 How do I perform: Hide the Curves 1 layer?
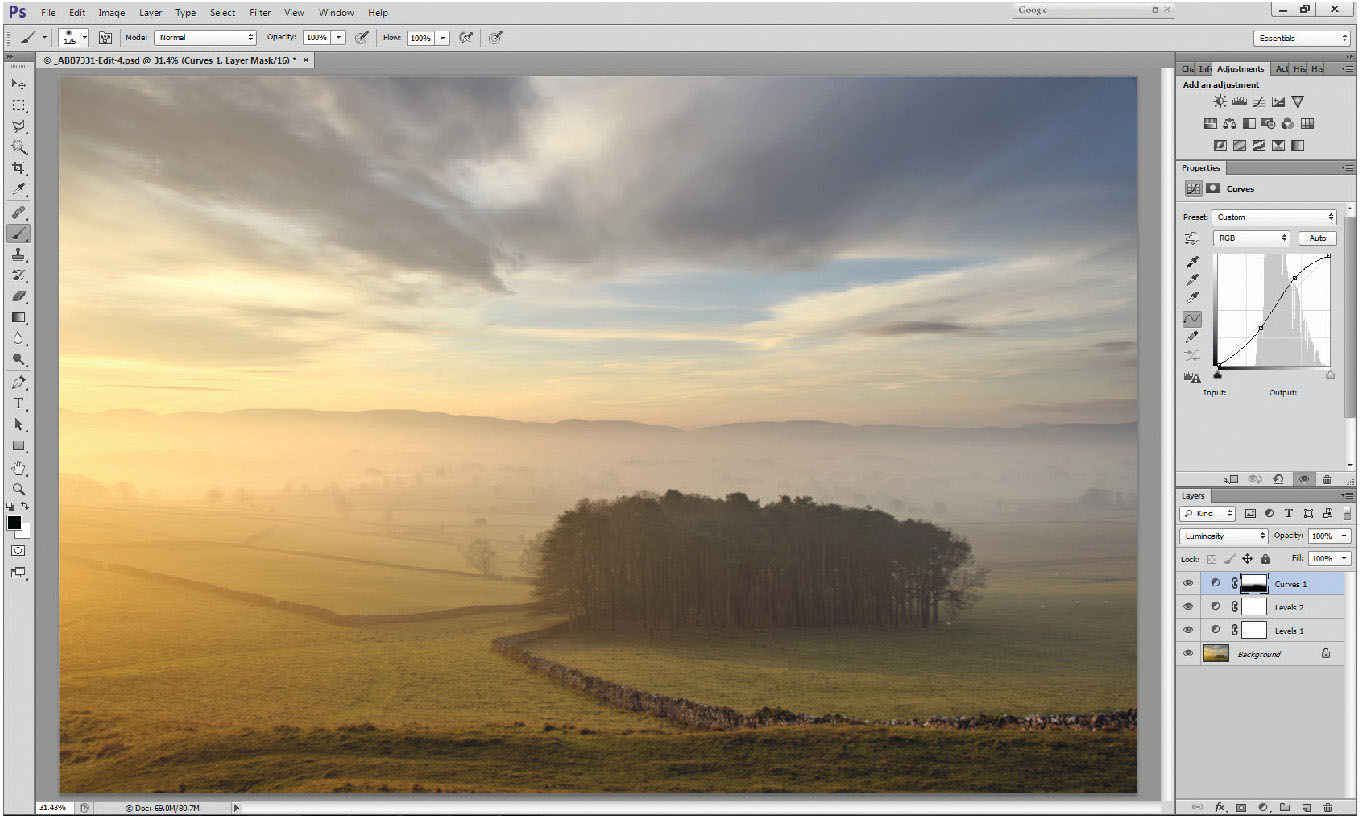[1188, 583]
